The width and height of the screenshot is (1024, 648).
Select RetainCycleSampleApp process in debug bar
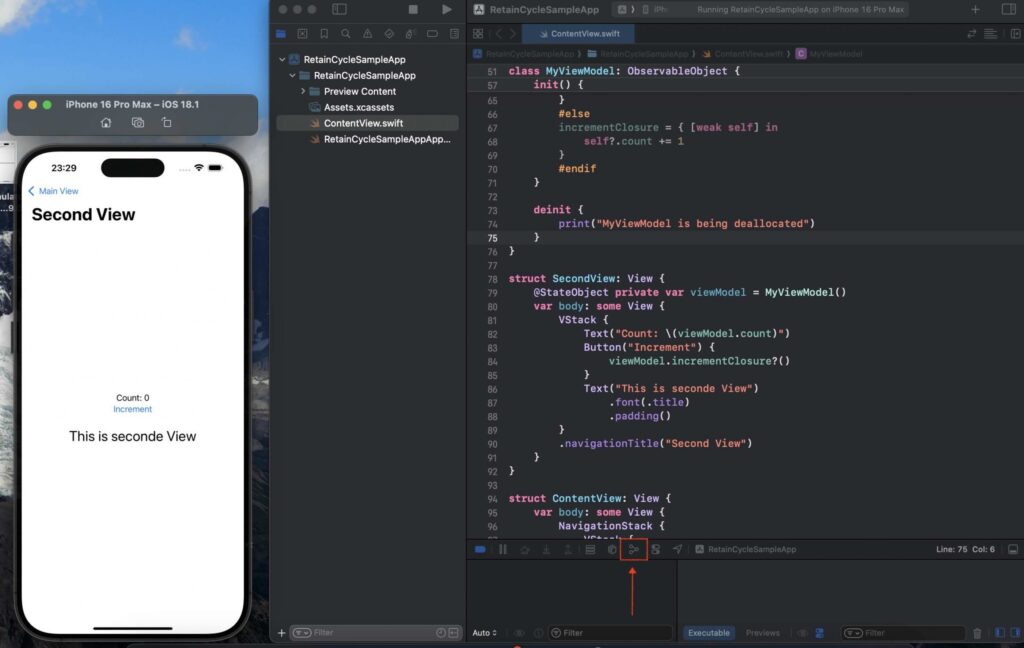coord(745,549)
